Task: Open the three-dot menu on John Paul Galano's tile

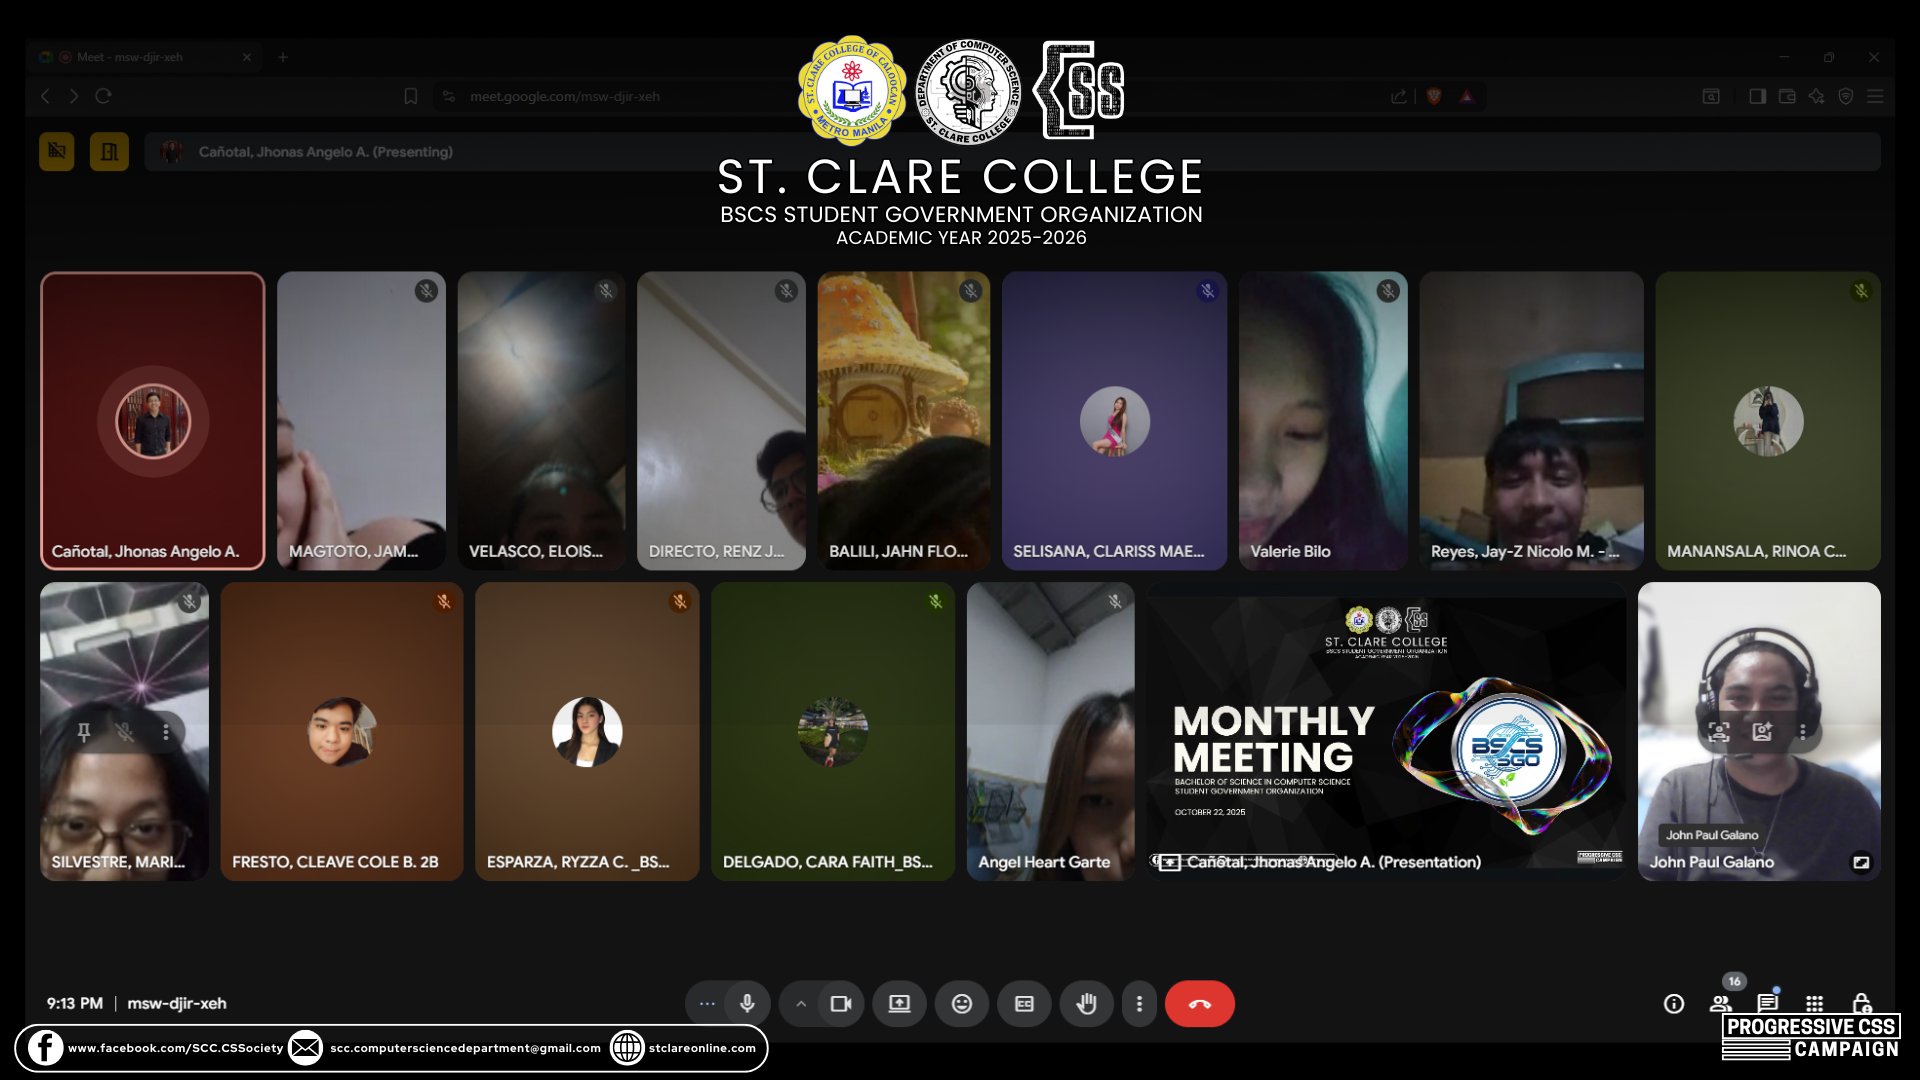Action: pyautogui.click(x=1803, y=732)
